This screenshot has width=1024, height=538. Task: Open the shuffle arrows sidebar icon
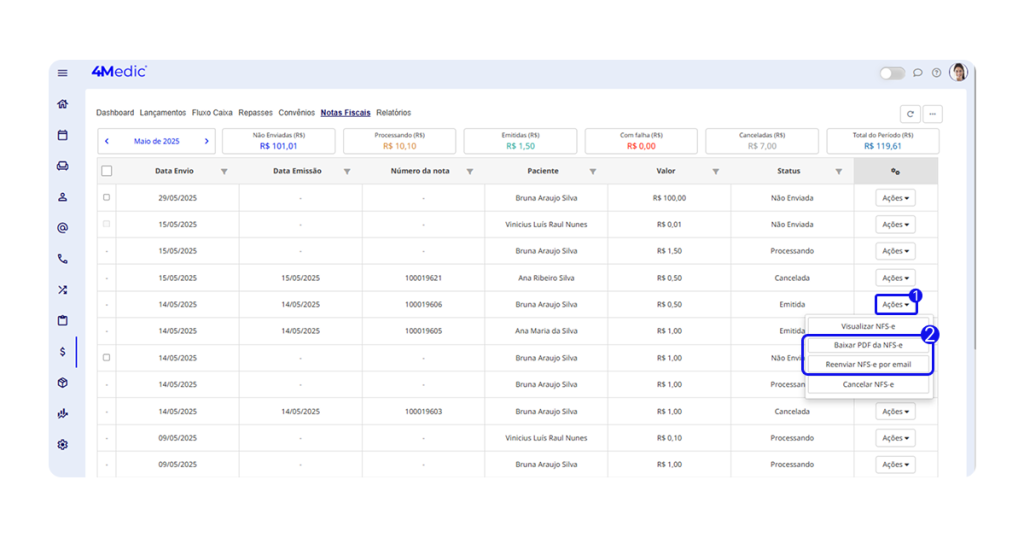[63, 290]
